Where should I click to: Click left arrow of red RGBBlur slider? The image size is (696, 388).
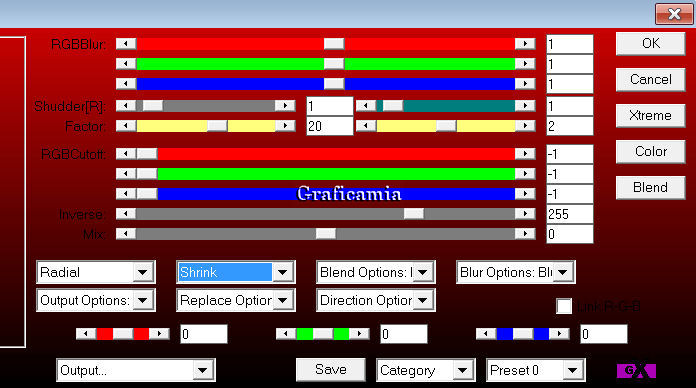click(x=126, y=44)
